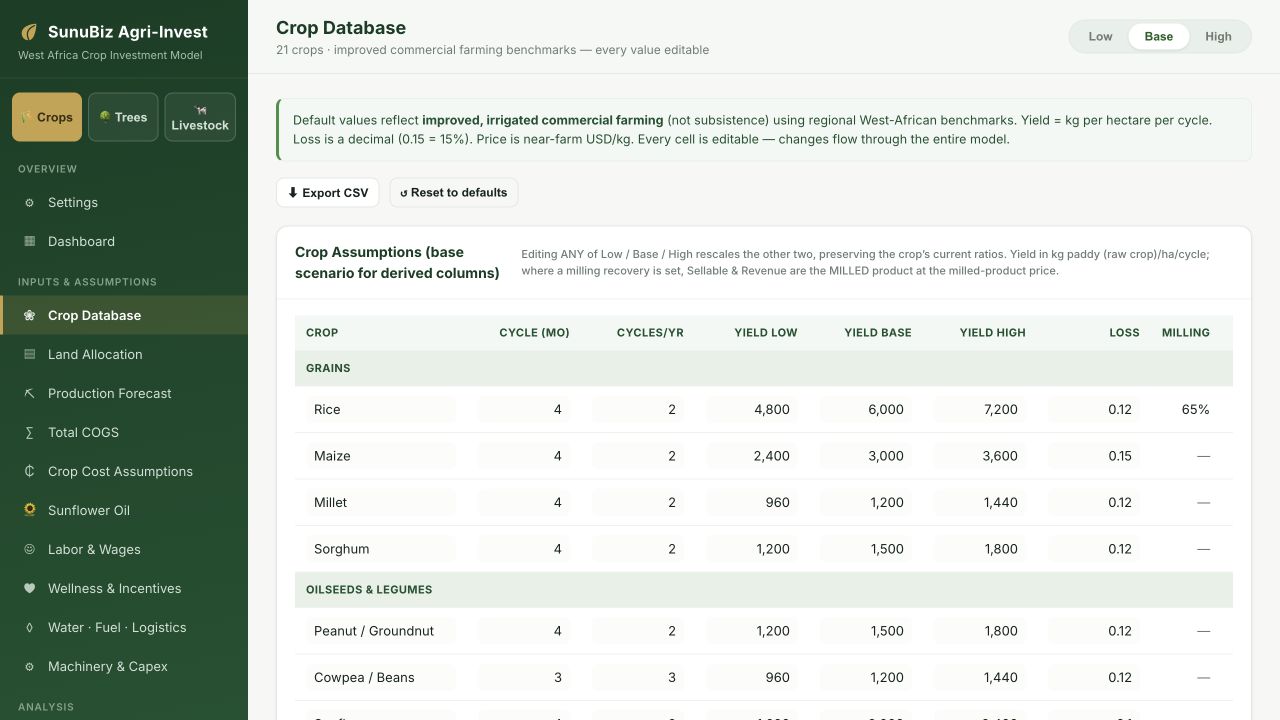1280x720 pixels.
Task: Open Total COGS page
Action: 124,433
